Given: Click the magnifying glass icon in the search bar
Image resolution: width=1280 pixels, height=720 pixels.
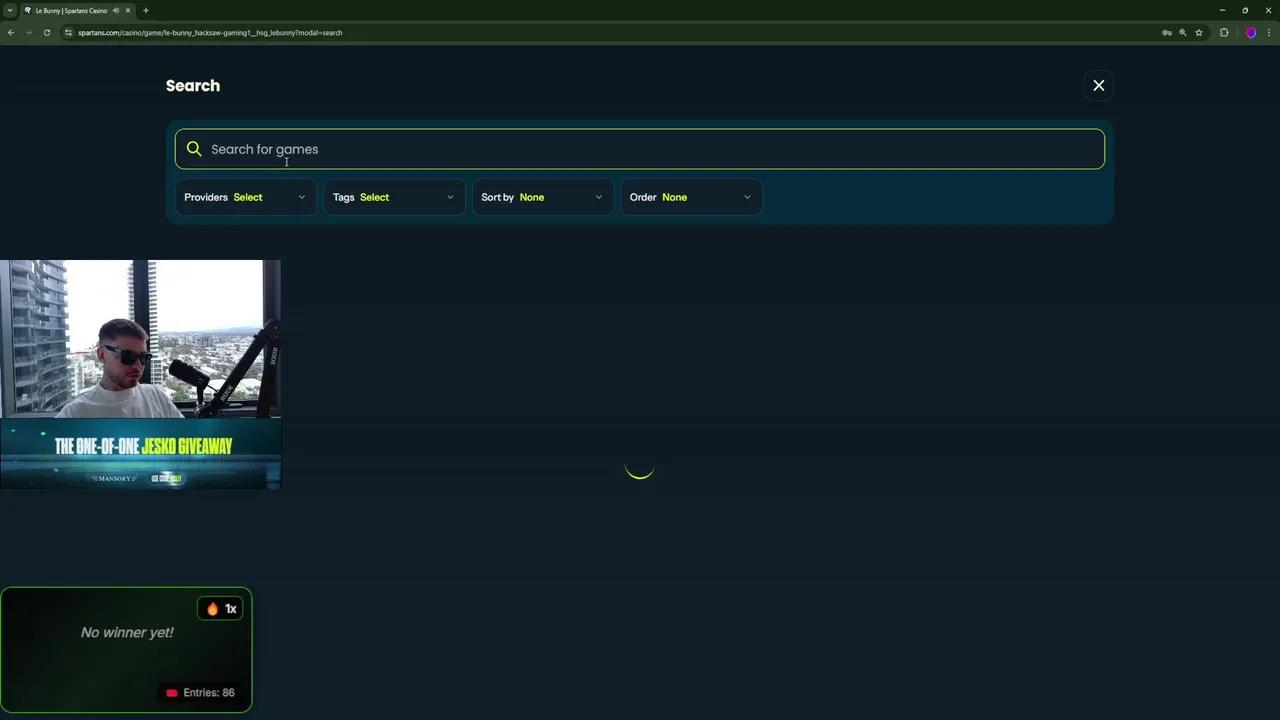Looking at the screenshot, I should tap(194, 149).
